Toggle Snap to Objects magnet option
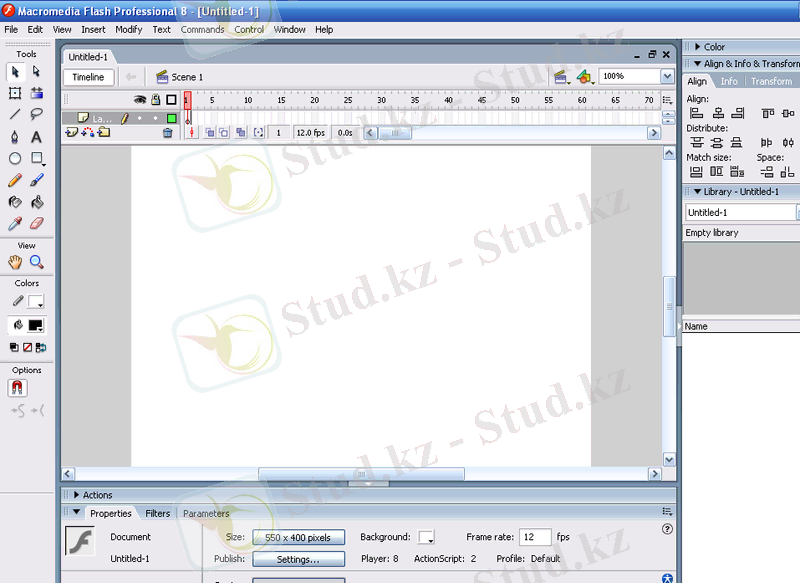 [x=17, y=388]
